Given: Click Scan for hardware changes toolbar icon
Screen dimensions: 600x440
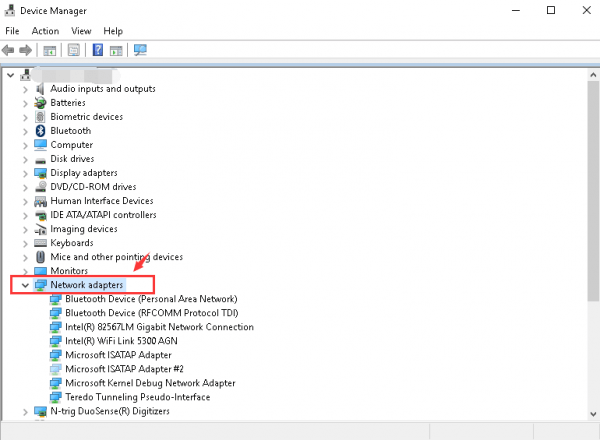Looking at the screenshot, I should (140, 50).
